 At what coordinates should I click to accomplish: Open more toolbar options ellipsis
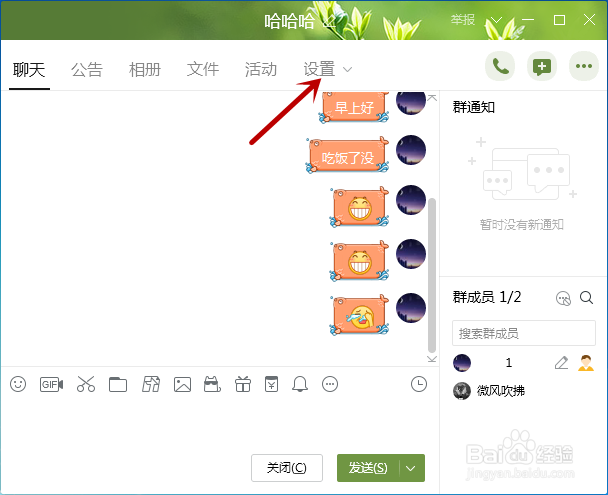tap(330, 384)
